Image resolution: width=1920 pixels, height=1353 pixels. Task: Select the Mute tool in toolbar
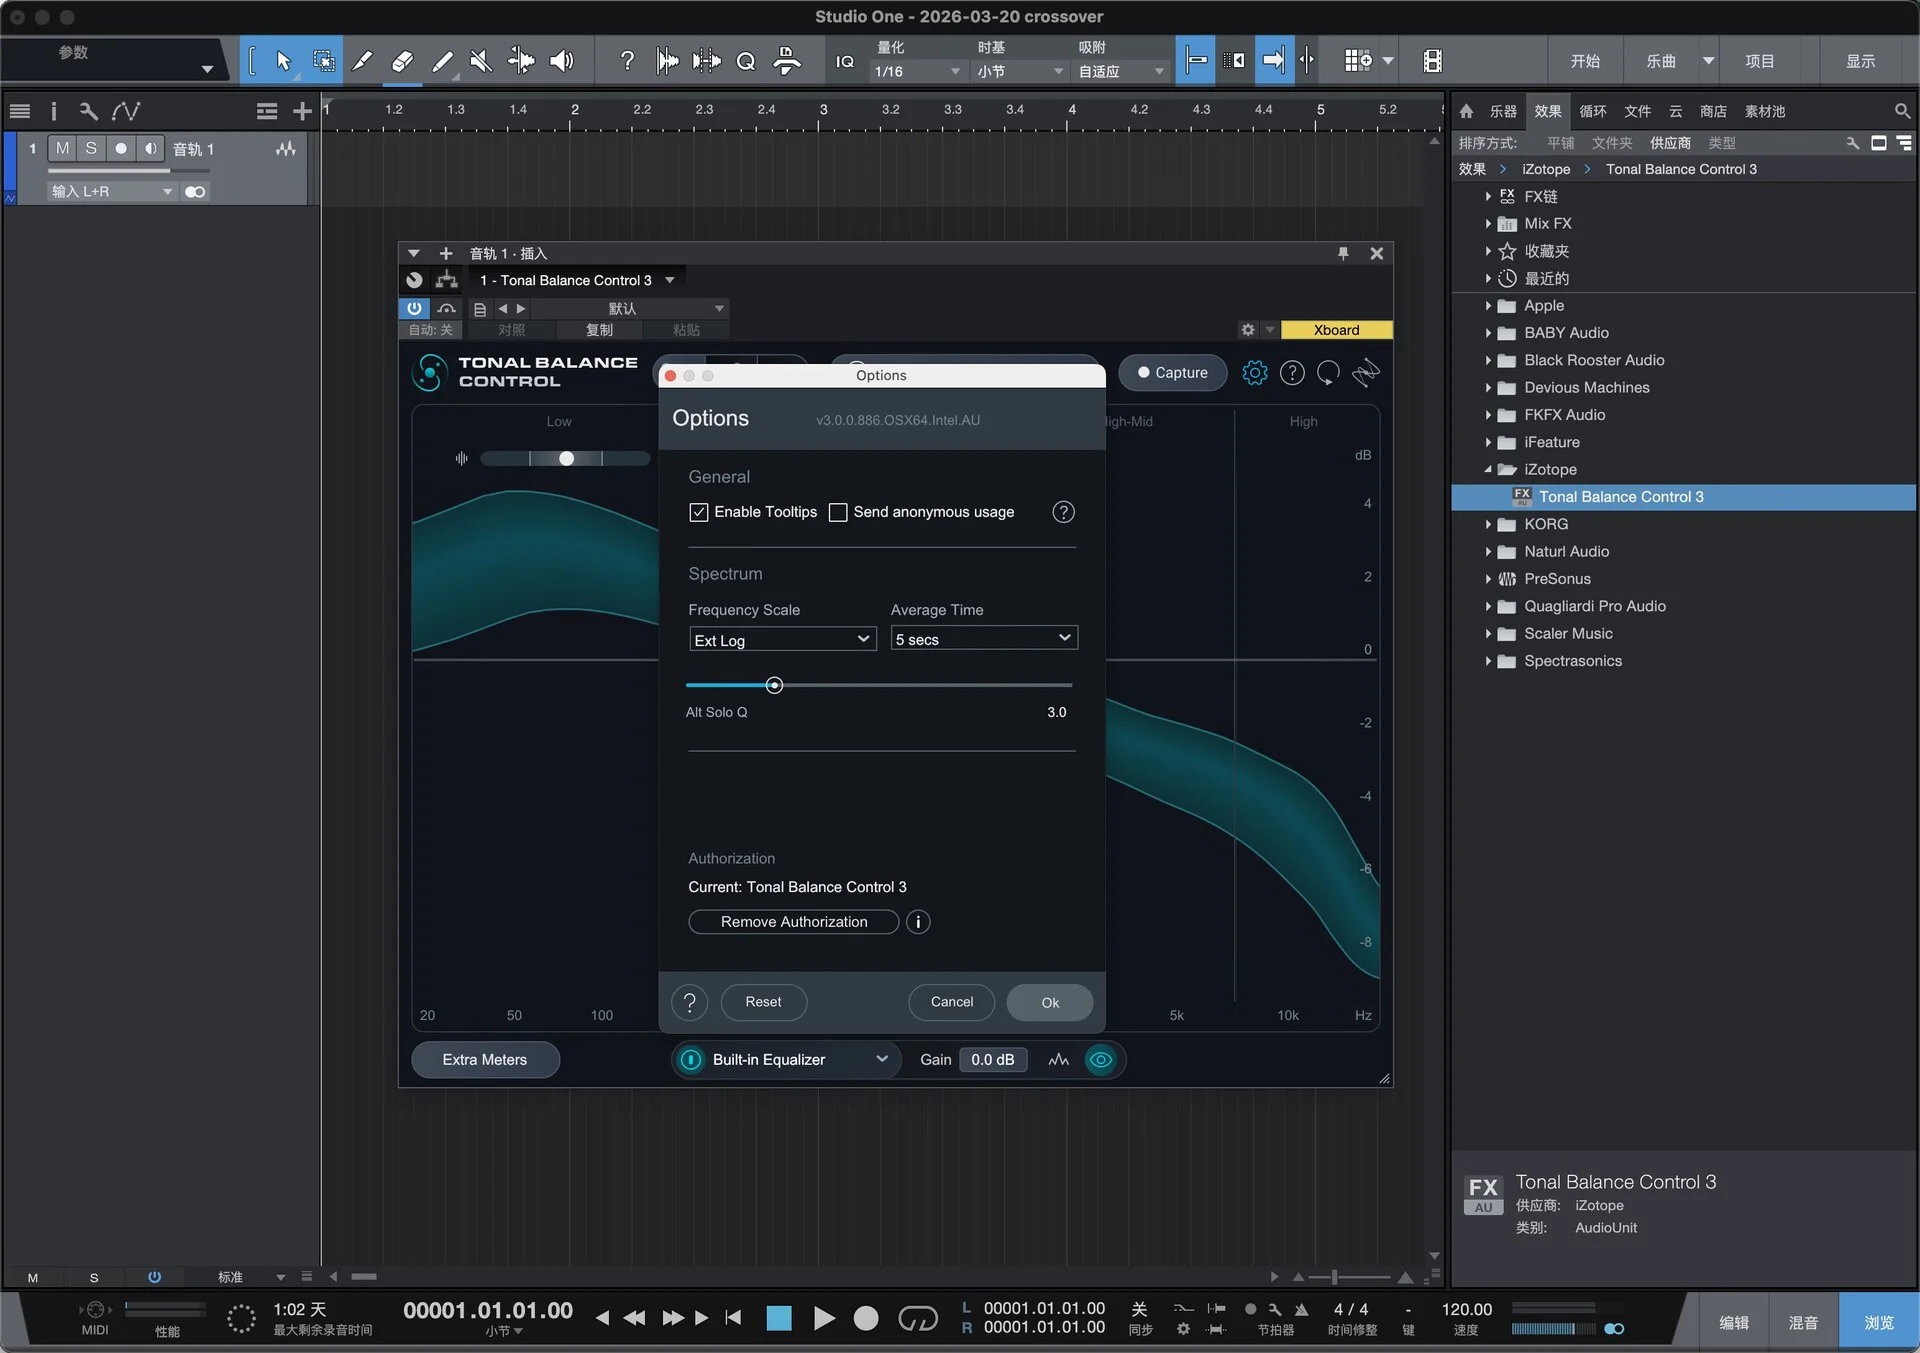pos(481,61)
